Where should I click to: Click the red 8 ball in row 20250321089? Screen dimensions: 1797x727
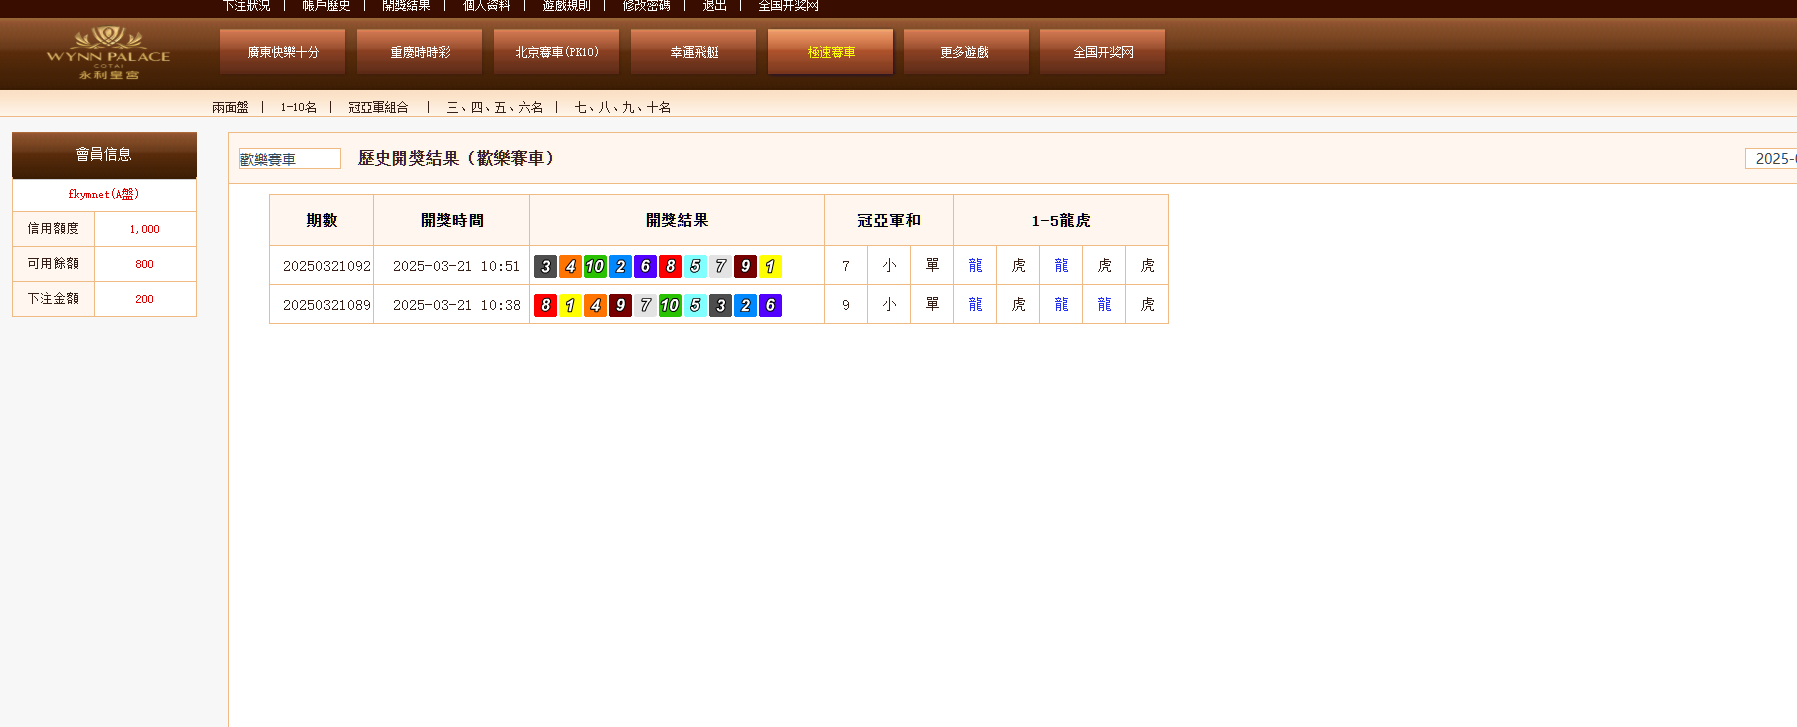click(x=545, y=305)
